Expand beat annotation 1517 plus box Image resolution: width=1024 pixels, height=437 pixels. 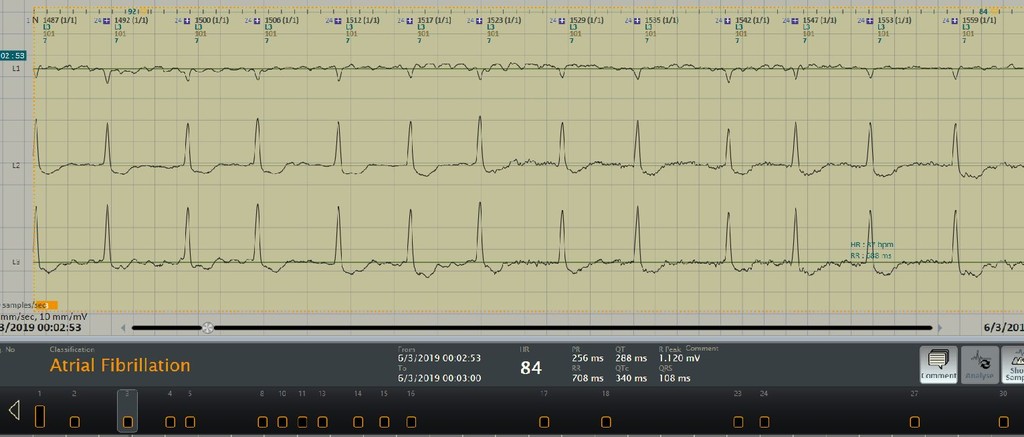coord(409,21)
